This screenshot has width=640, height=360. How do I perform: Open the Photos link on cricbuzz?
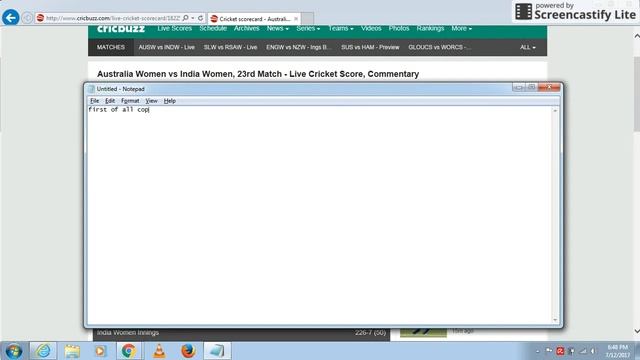[399, 29]
